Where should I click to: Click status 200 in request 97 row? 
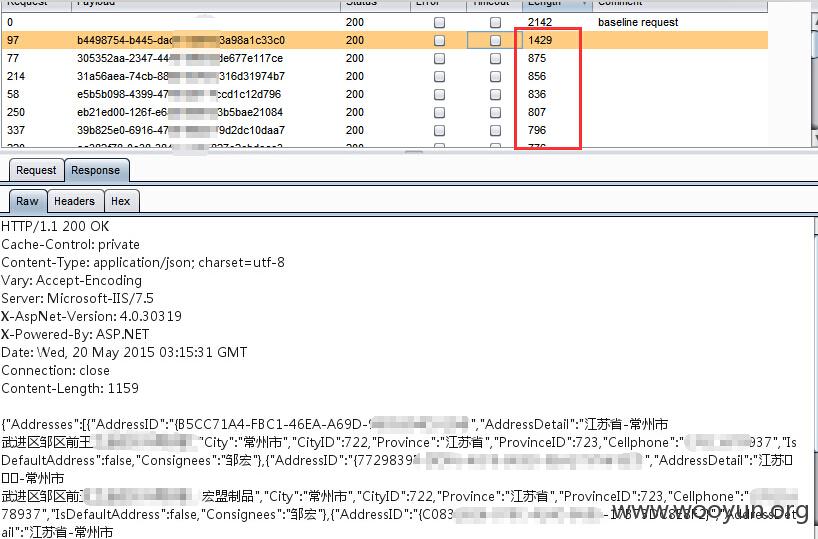click(355, 40)
